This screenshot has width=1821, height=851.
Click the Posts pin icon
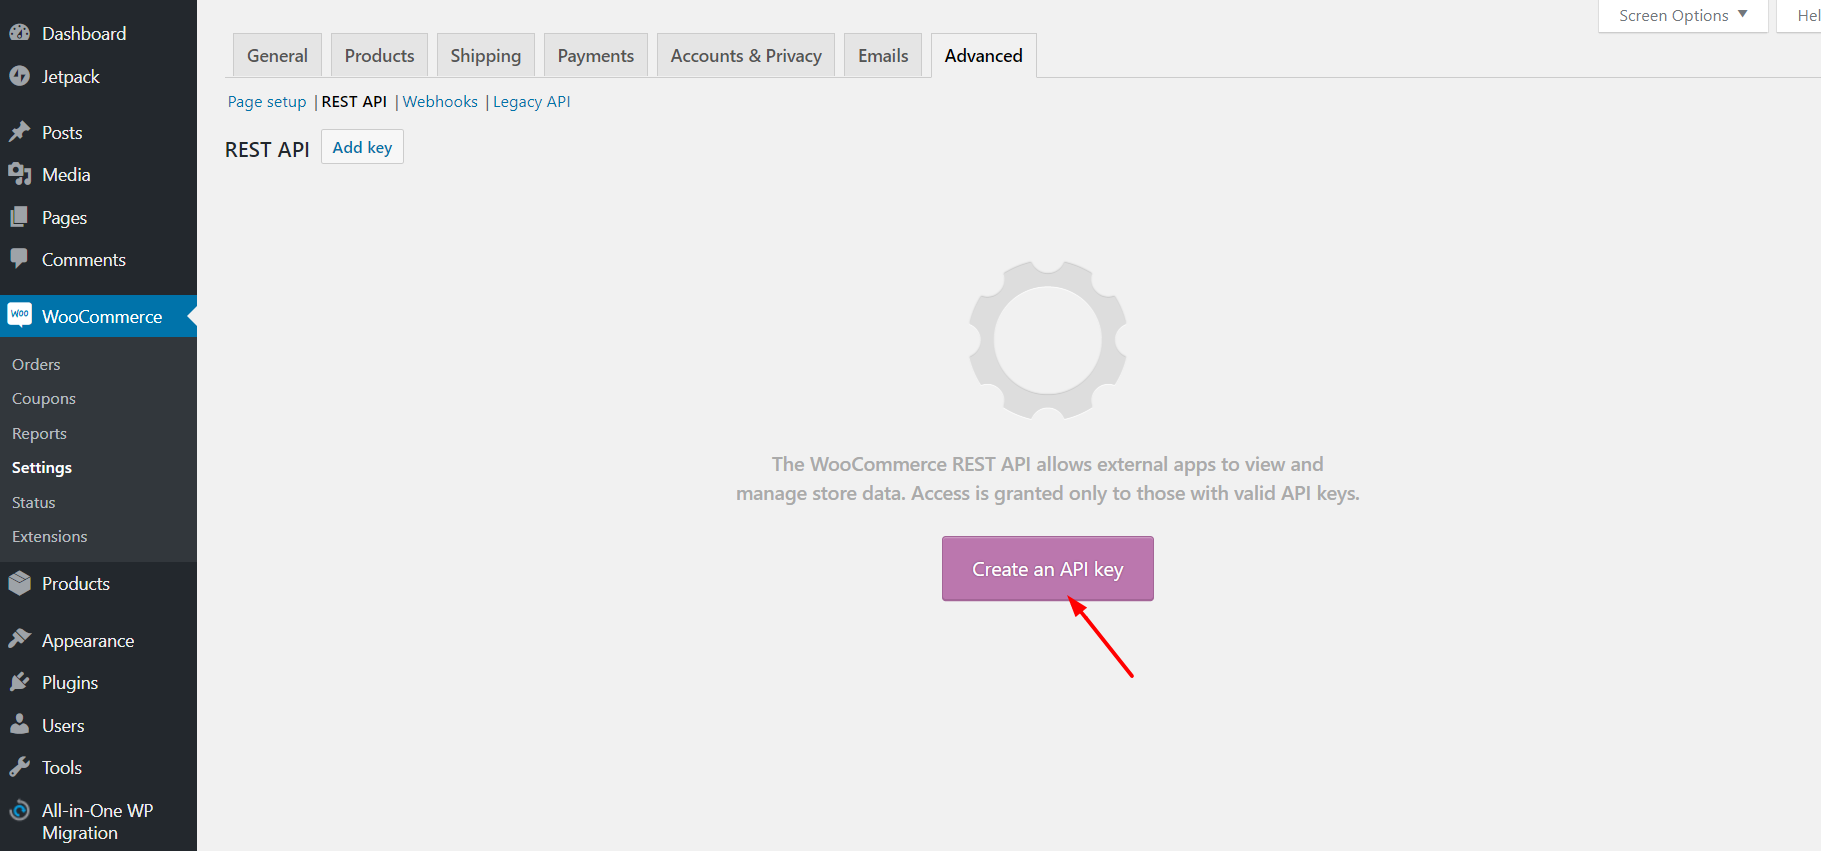[x=20, y=132]
